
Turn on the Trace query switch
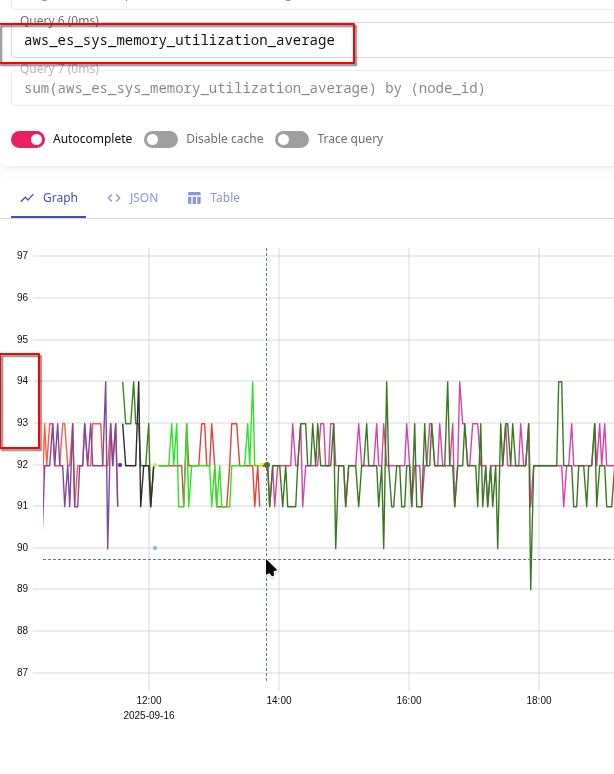click(x=292, y=139)
